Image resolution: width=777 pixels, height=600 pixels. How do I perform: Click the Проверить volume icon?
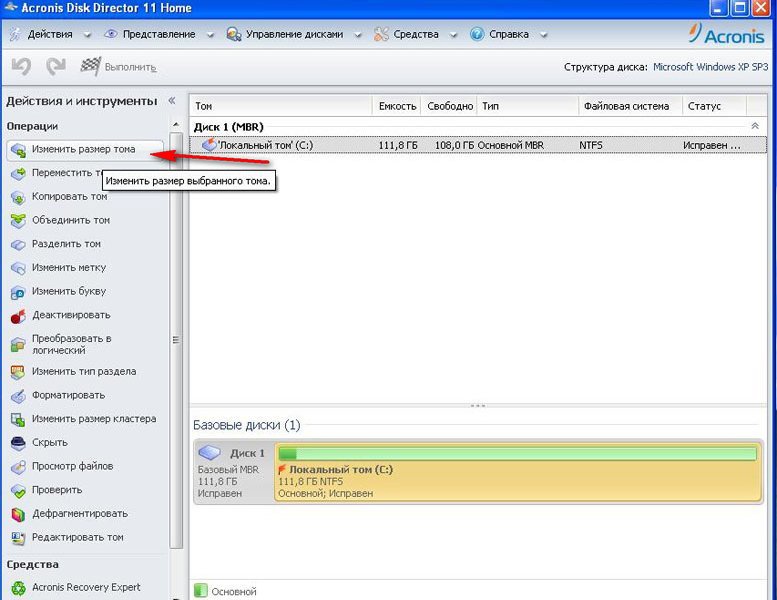17,490
